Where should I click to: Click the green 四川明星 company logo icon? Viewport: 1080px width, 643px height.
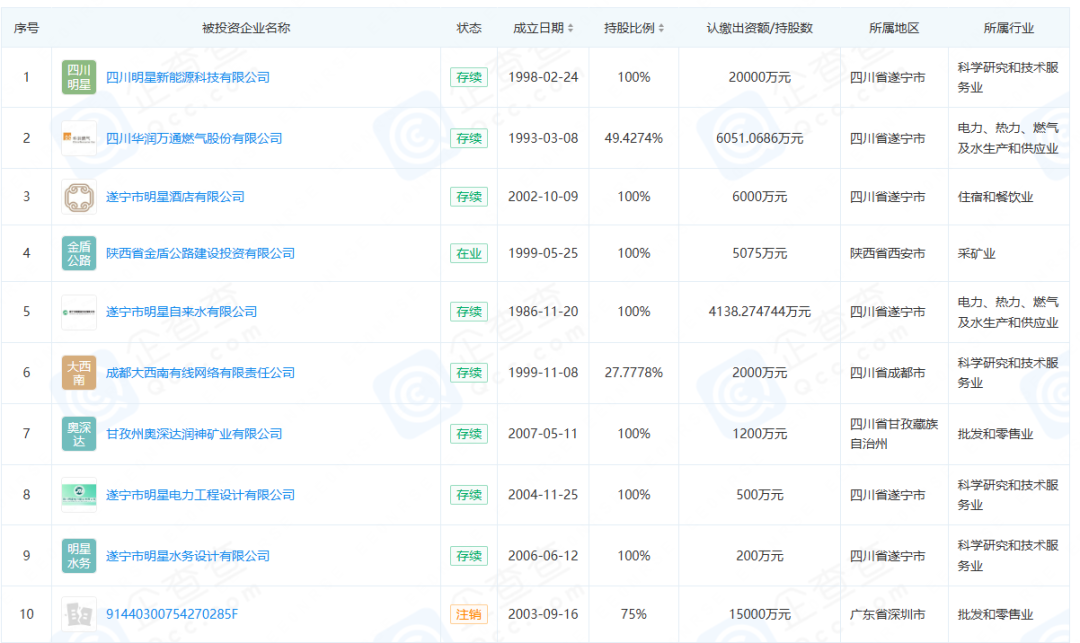pos(79,77)
